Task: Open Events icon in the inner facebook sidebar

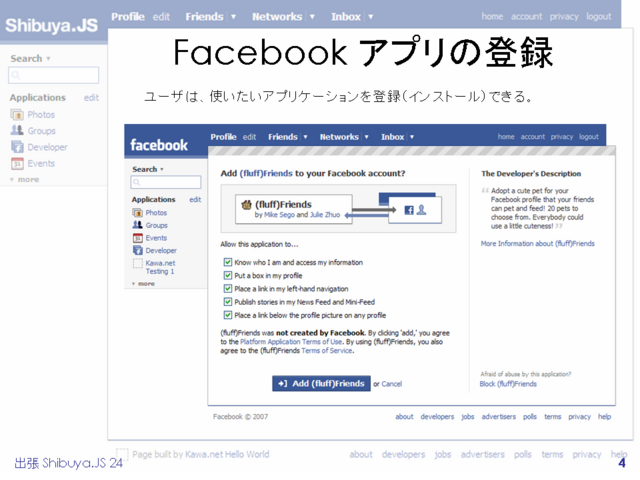Action: (137, 238)
